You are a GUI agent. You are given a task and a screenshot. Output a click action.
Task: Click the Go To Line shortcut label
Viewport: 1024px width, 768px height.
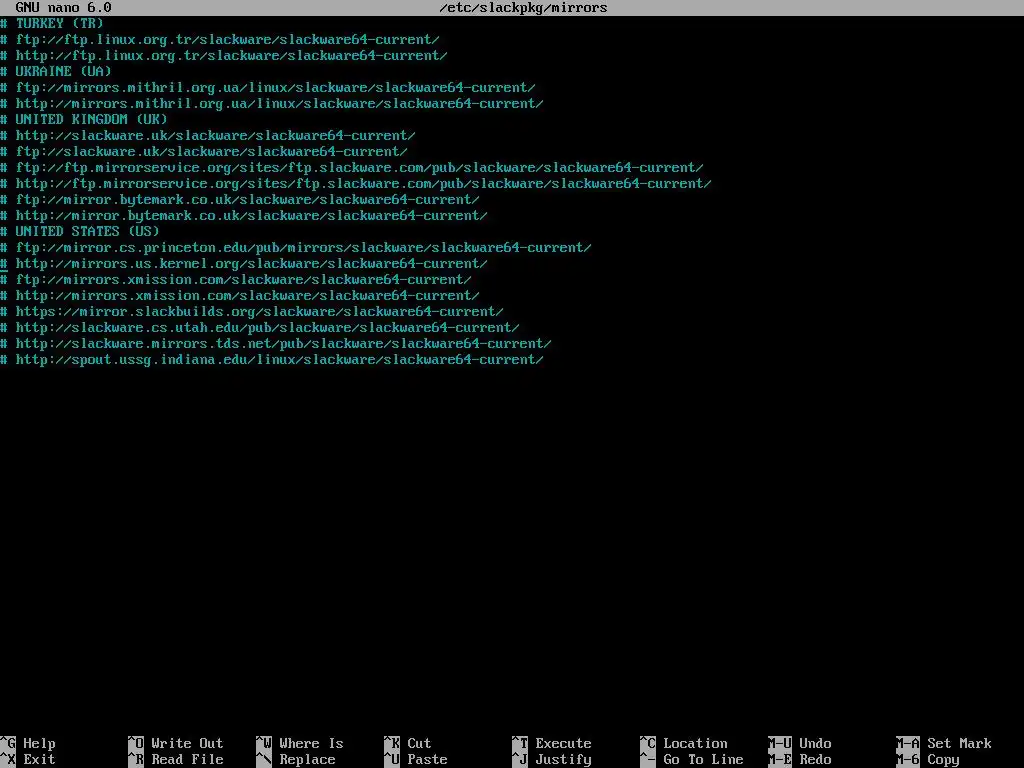tap(703, 760)
